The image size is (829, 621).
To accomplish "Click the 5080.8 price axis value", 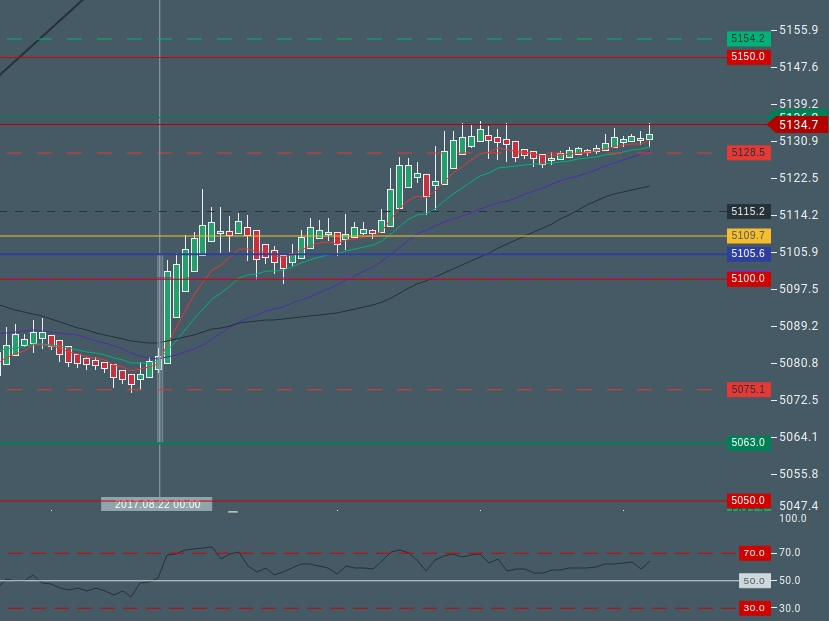I will (x=798, y=363).
